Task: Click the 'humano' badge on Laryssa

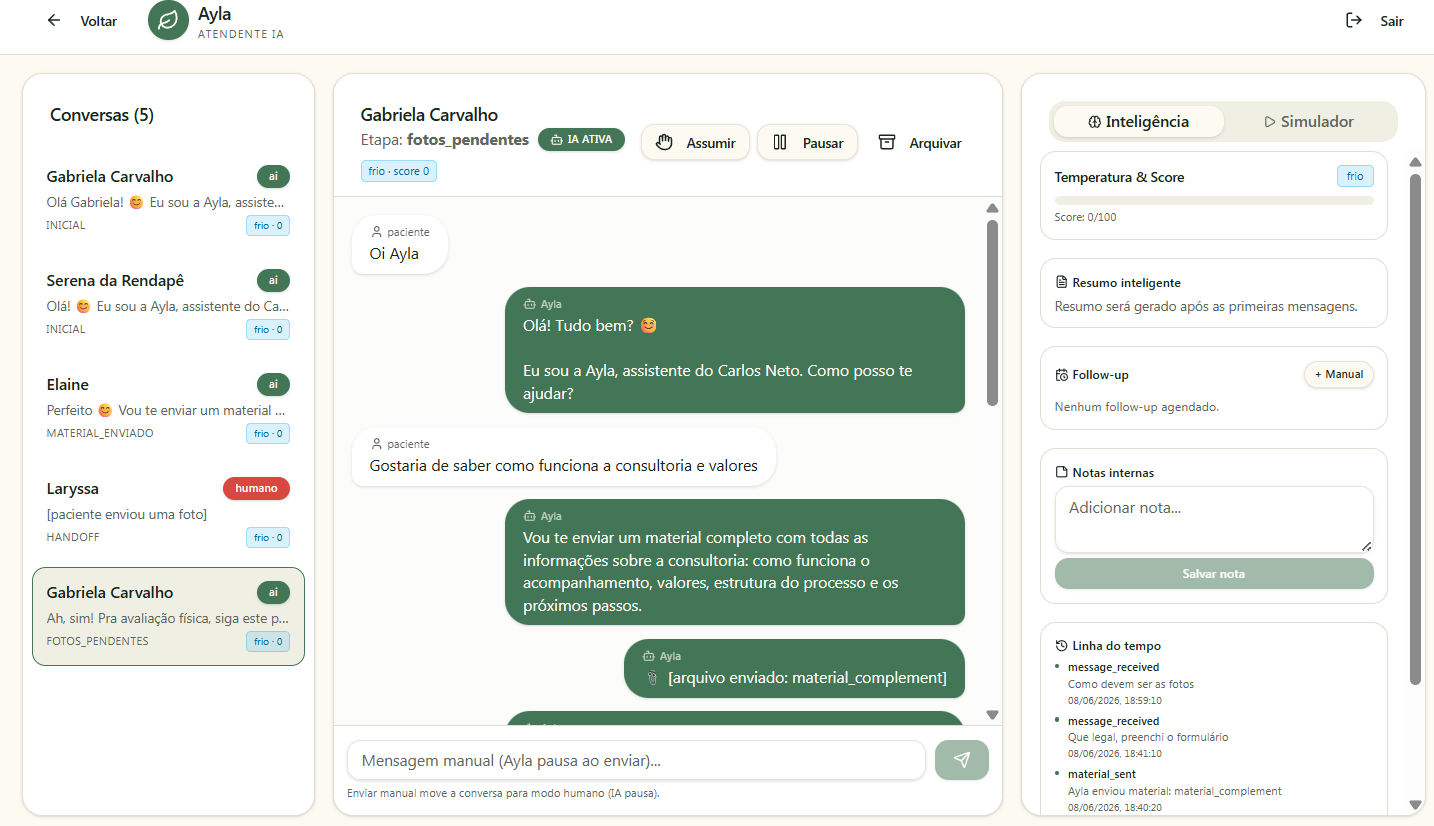Action: click(256, 488)
